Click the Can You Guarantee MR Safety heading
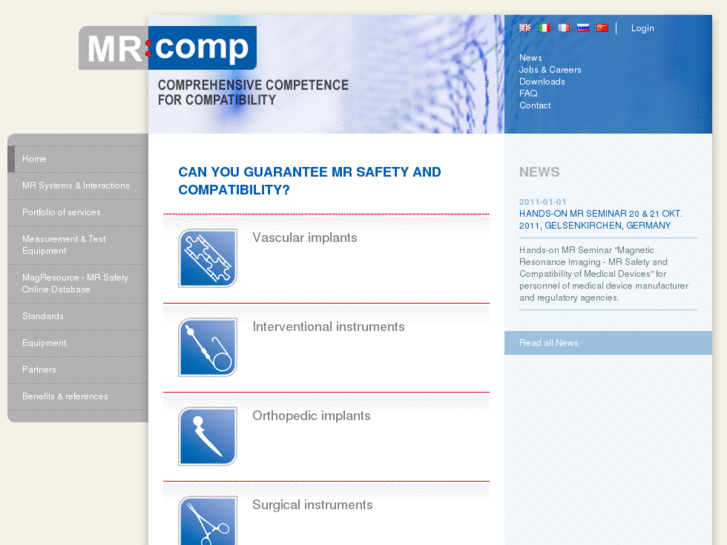The image size is (727, 545). [x=309, y=181]
